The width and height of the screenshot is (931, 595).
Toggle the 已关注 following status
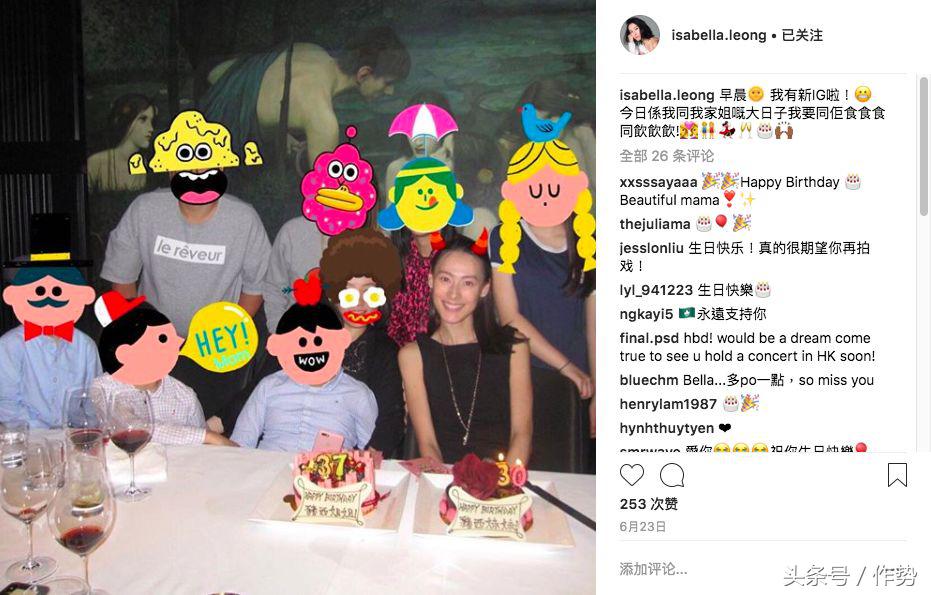coord(802,36)
